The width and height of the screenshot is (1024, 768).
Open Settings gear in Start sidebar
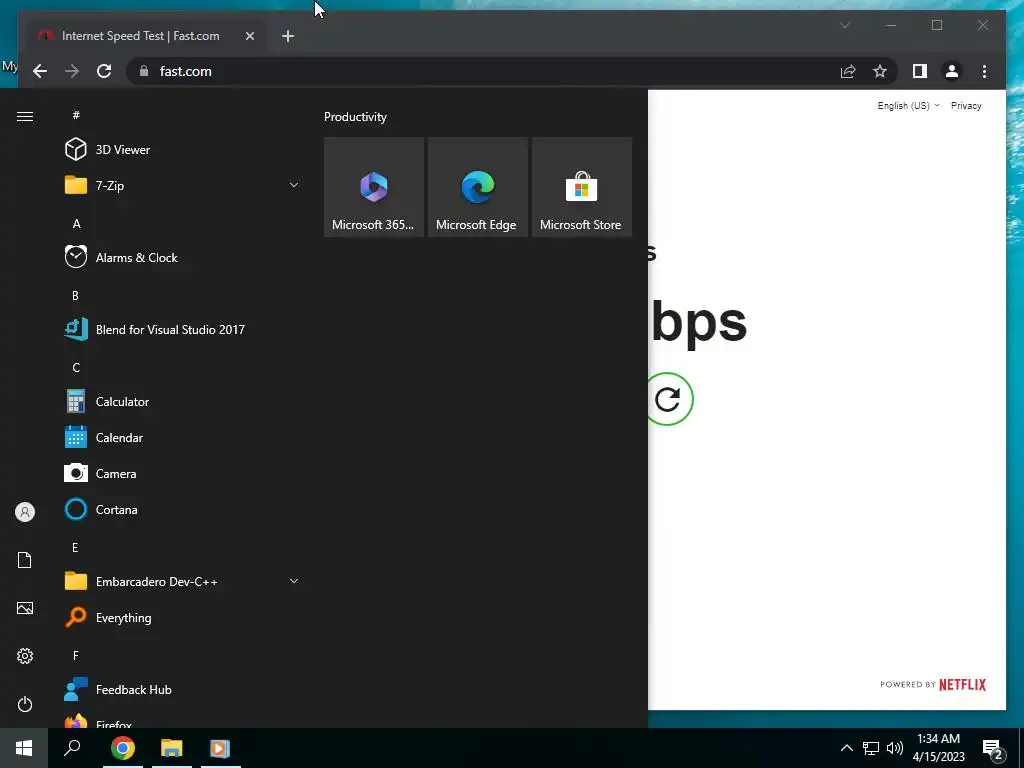point(25,656)
